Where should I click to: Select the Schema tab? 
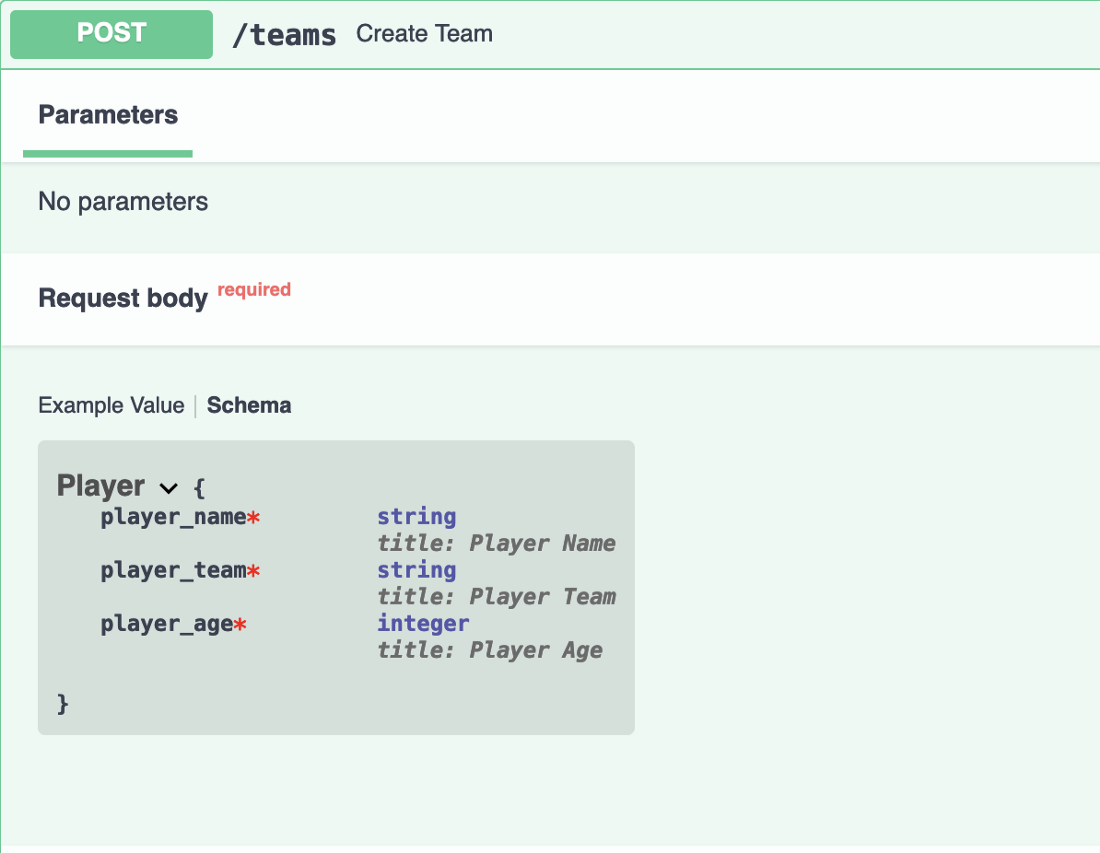pyautogui.click(x=249, y=405)
